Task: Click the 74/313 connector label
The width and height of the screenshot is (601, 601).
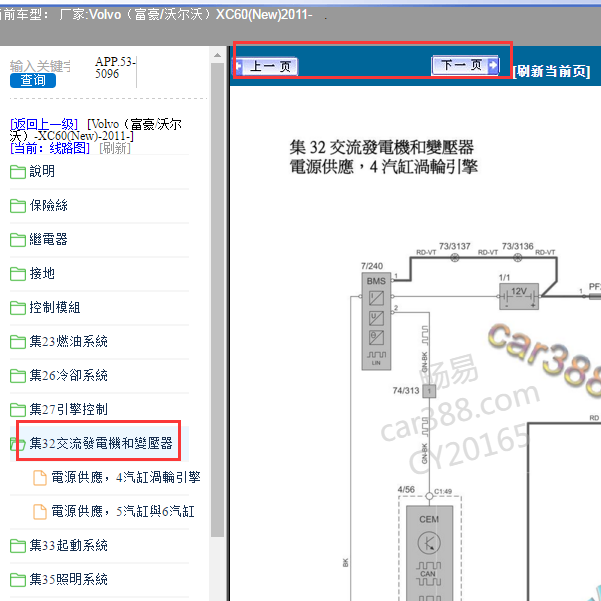Action: coord(406,391)
